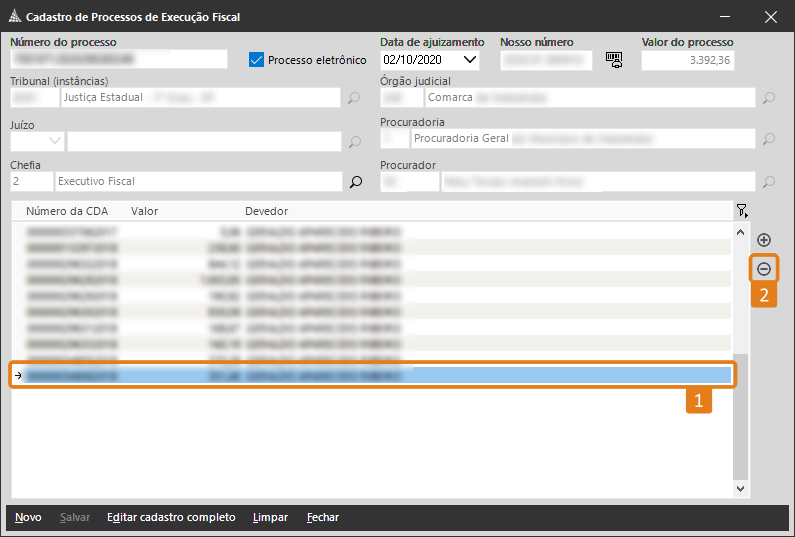Open the grid filter icon
Image resolution: width=795 pixels, height=537 pixels.
(x=741, y=211)
